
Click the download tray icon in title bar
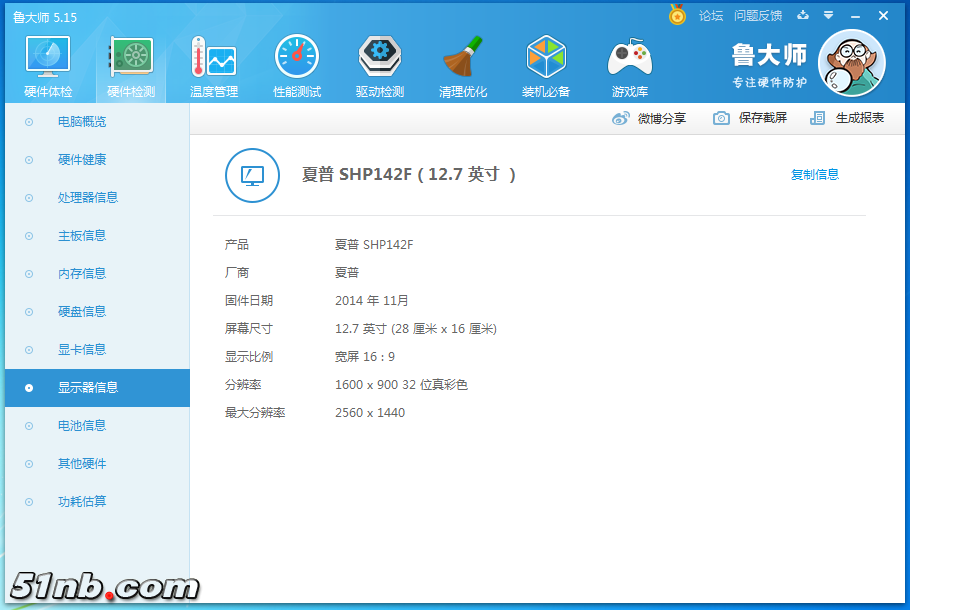tap(802, 15)
